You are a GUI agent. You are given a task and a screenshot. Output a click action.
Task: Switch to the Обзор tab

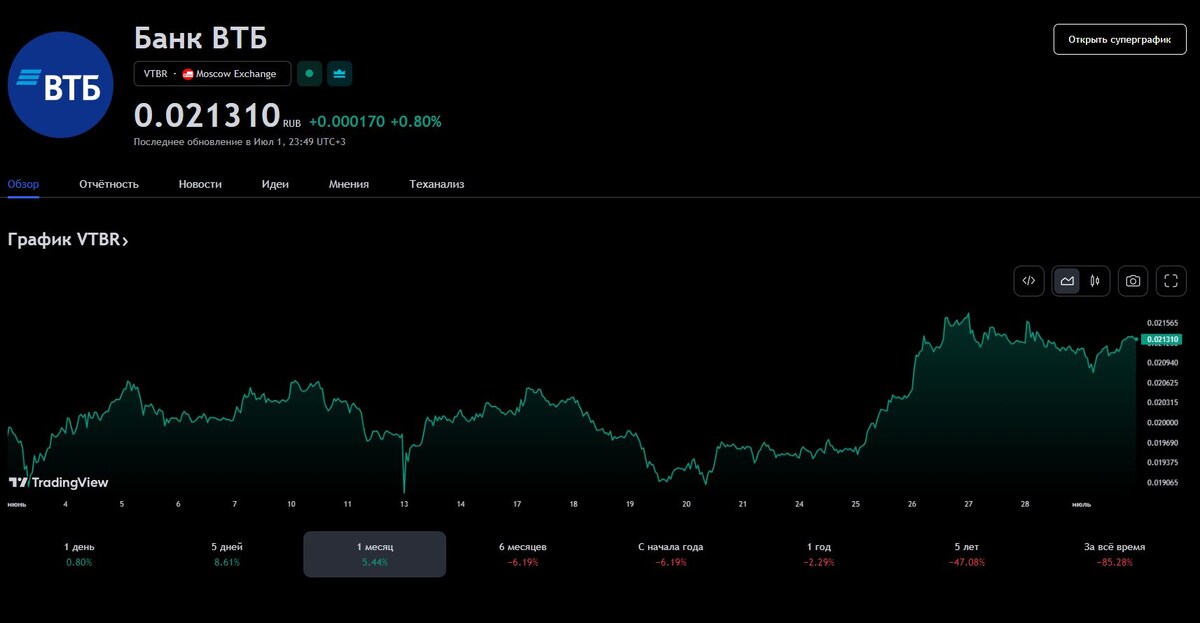pos(23,184)
